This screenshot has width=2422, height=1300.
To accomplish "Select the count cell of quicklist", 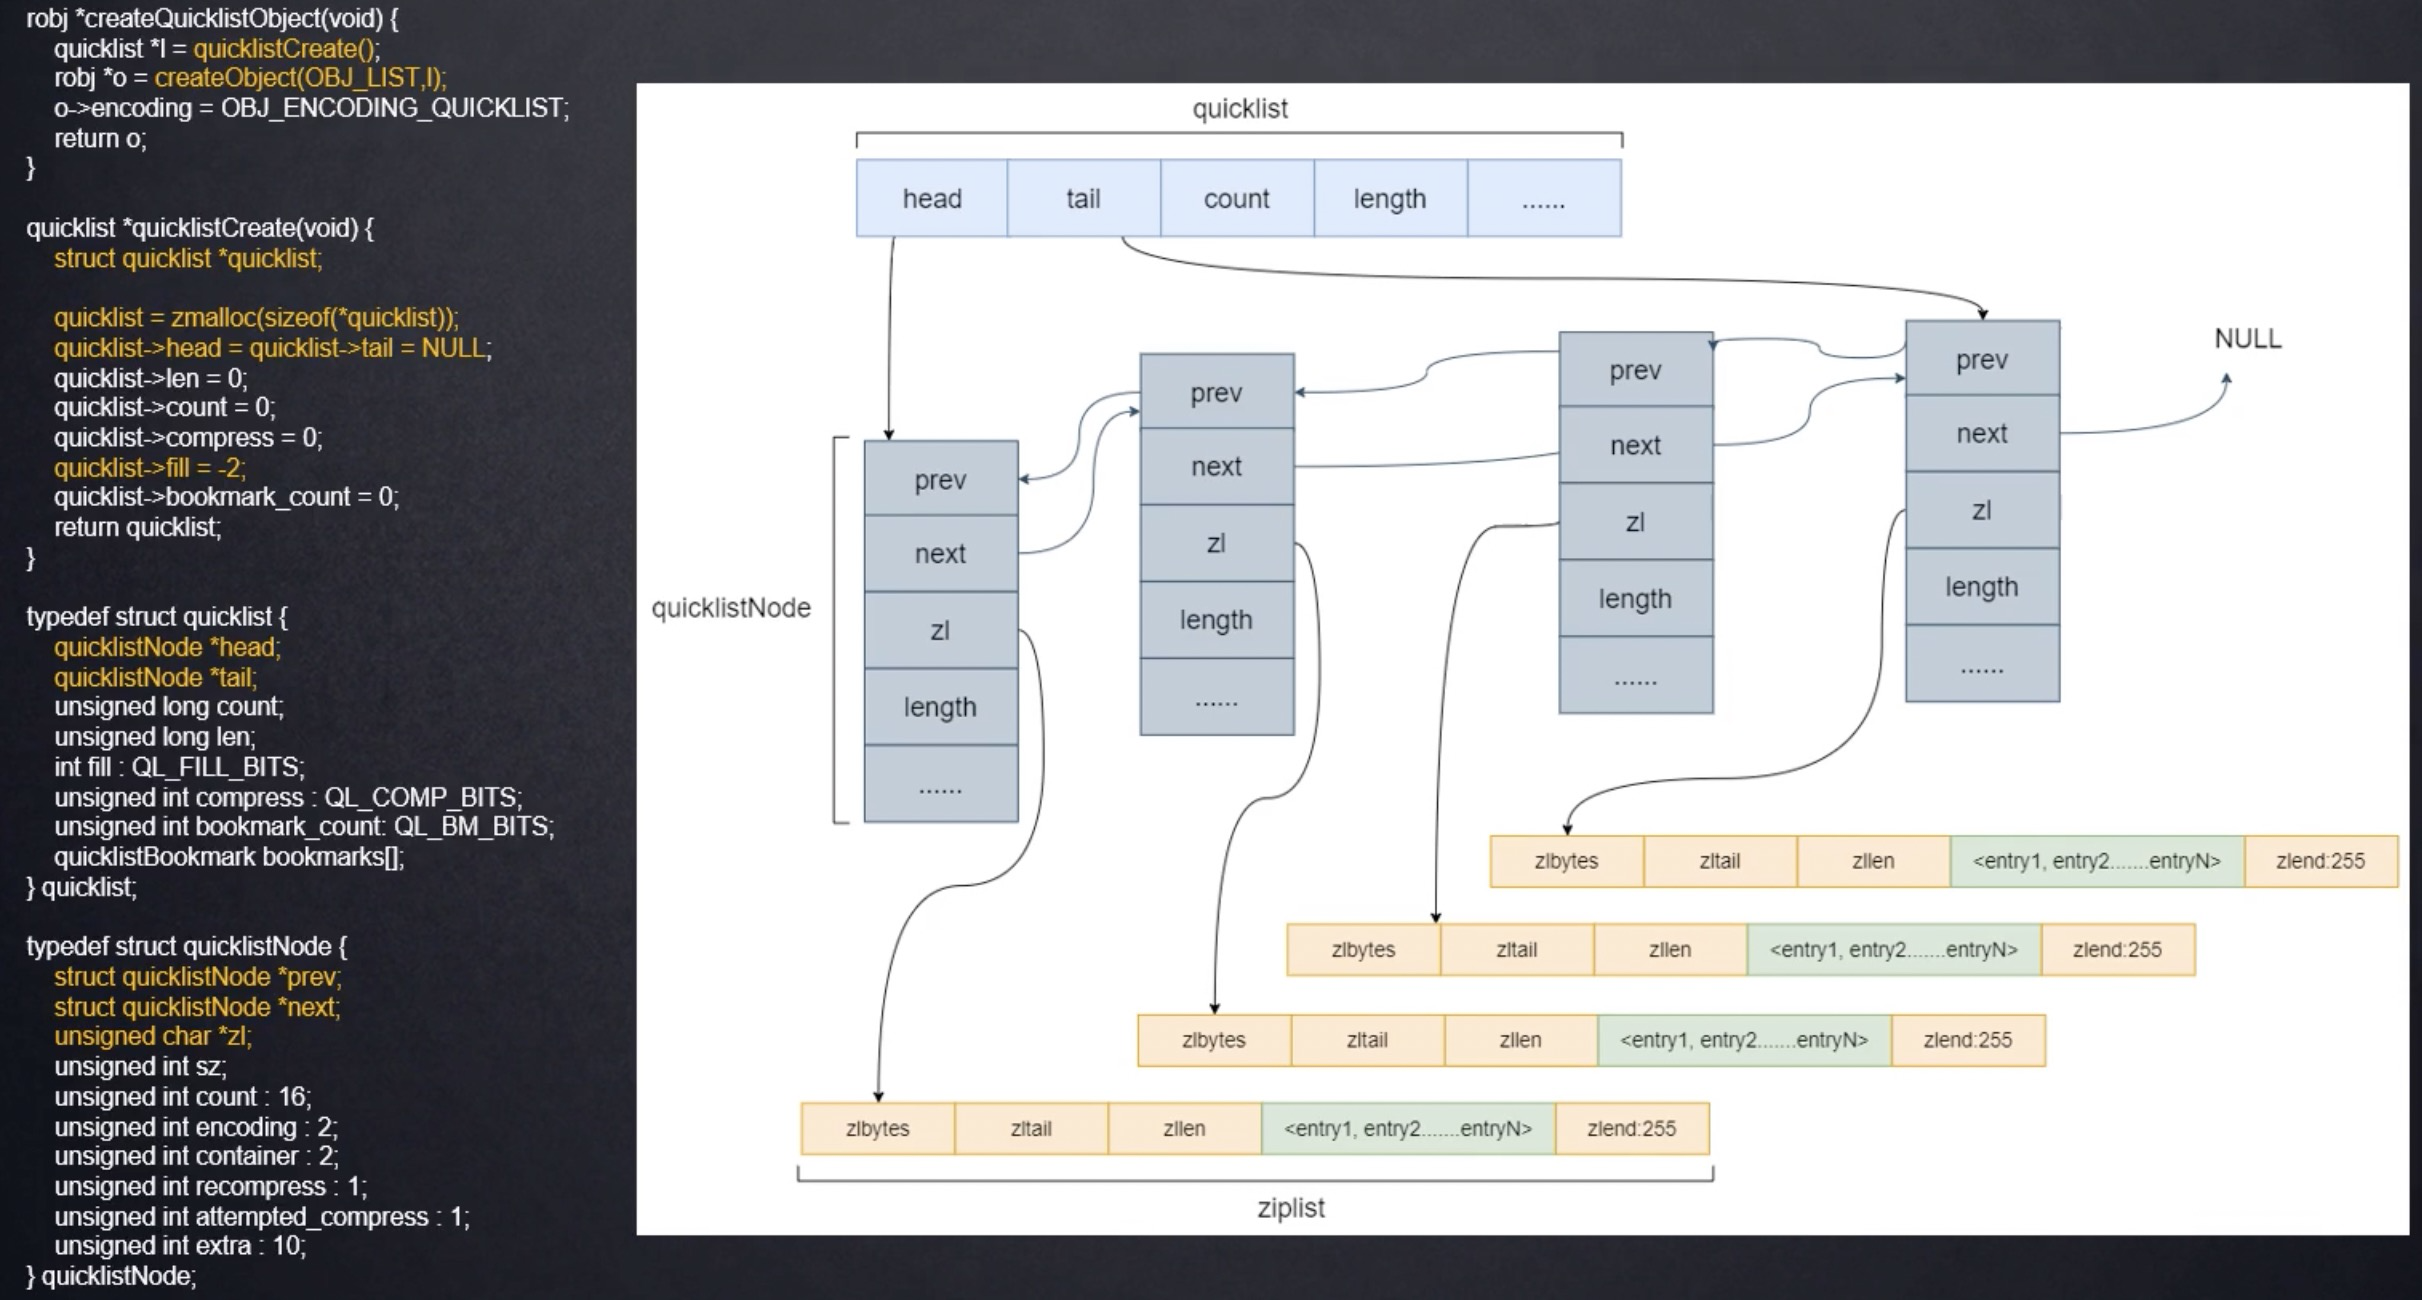I will [x=1236, y=198].
